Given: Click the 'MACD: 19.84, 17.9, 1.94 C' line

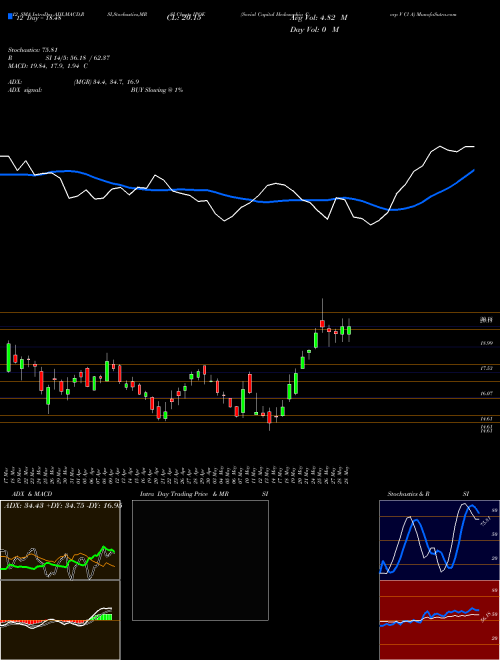Looking at the screenshot, I should click(48, 66).
